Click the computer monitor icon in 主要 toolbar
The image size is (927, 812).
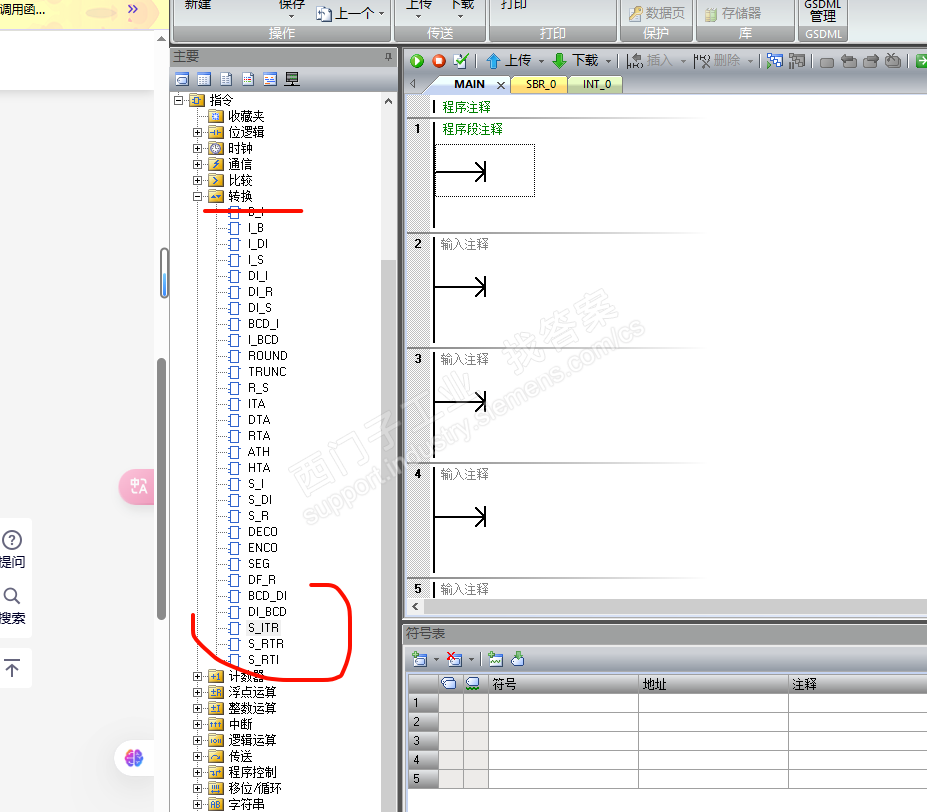(292, 79)
